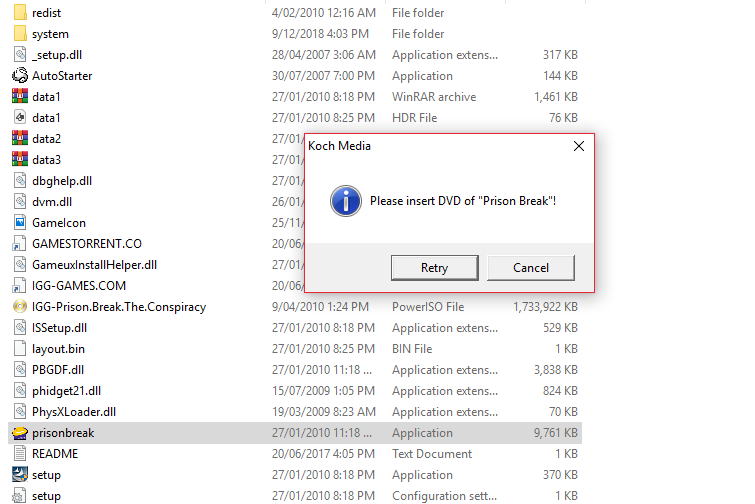This screenshot has height=504, width=755.
Task: Click the setup application icon
Action: pos(20,475)
